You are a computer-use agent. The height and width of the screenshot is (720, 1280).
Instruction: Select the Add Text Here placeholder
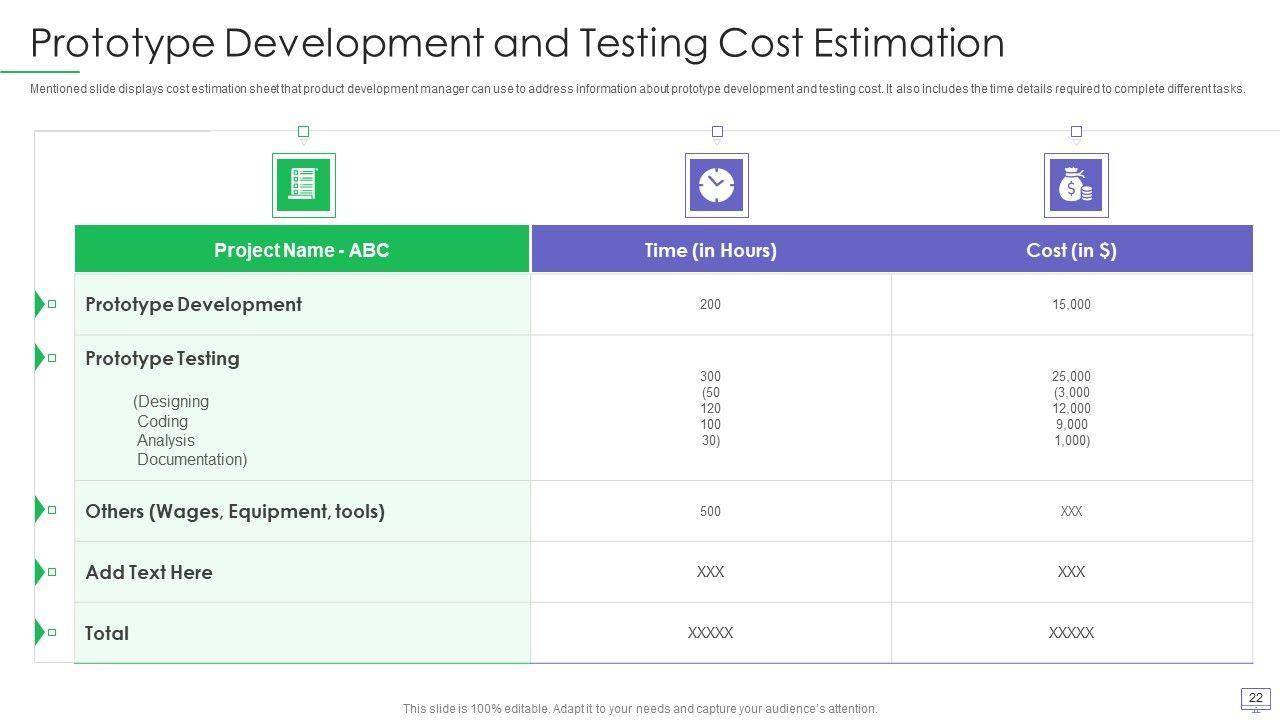(149, 572)
